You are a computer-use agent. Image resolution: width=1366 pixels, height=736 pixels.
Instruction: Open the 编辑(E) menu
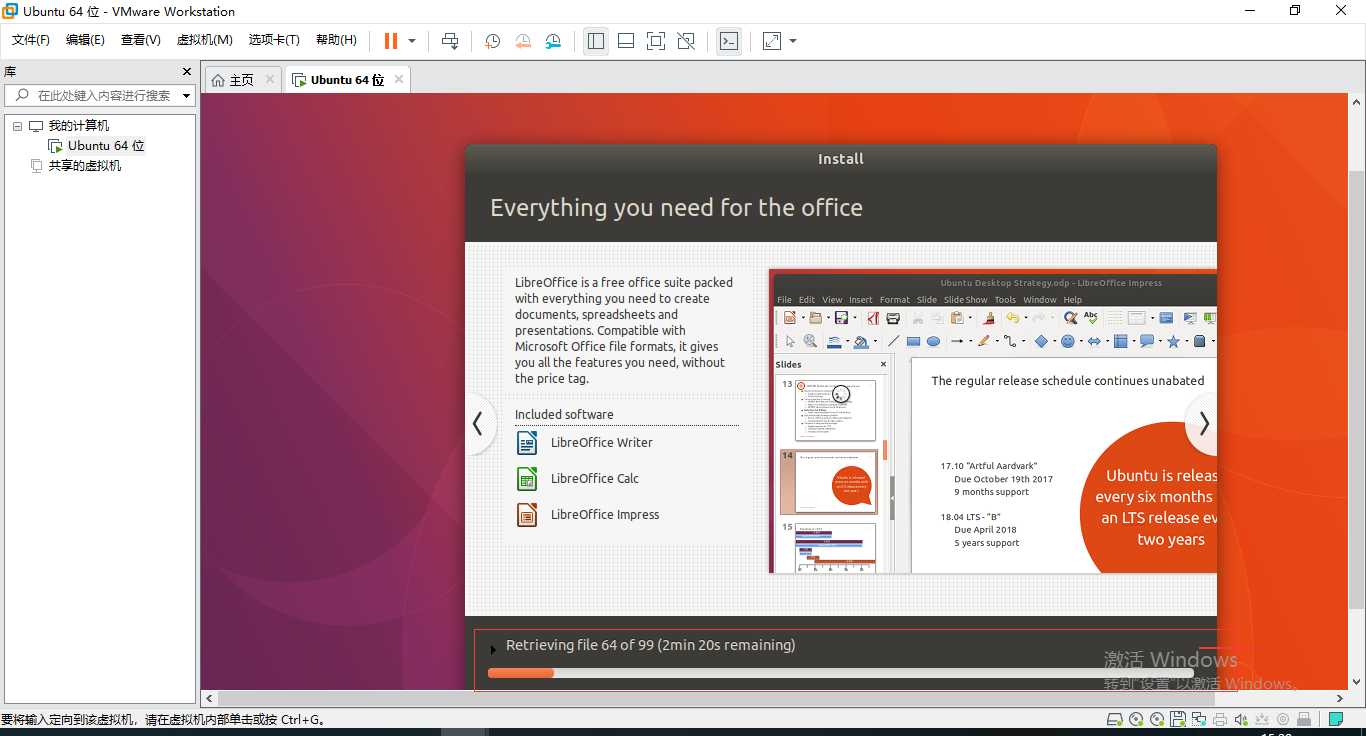click(x=85, y=40)
